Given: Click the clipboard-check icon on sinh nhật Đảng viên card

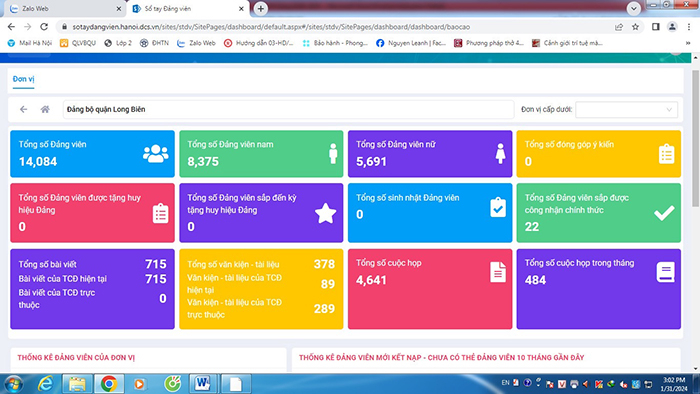Looking at the screenshot, I should coord(498,207).
